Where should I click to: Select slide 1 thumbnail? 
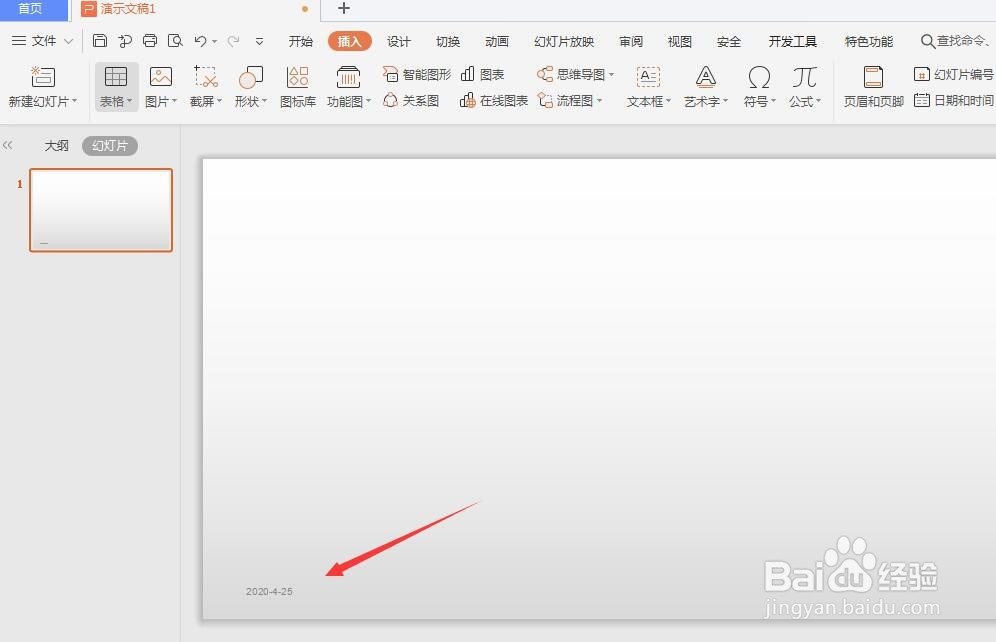pos(101,210)
